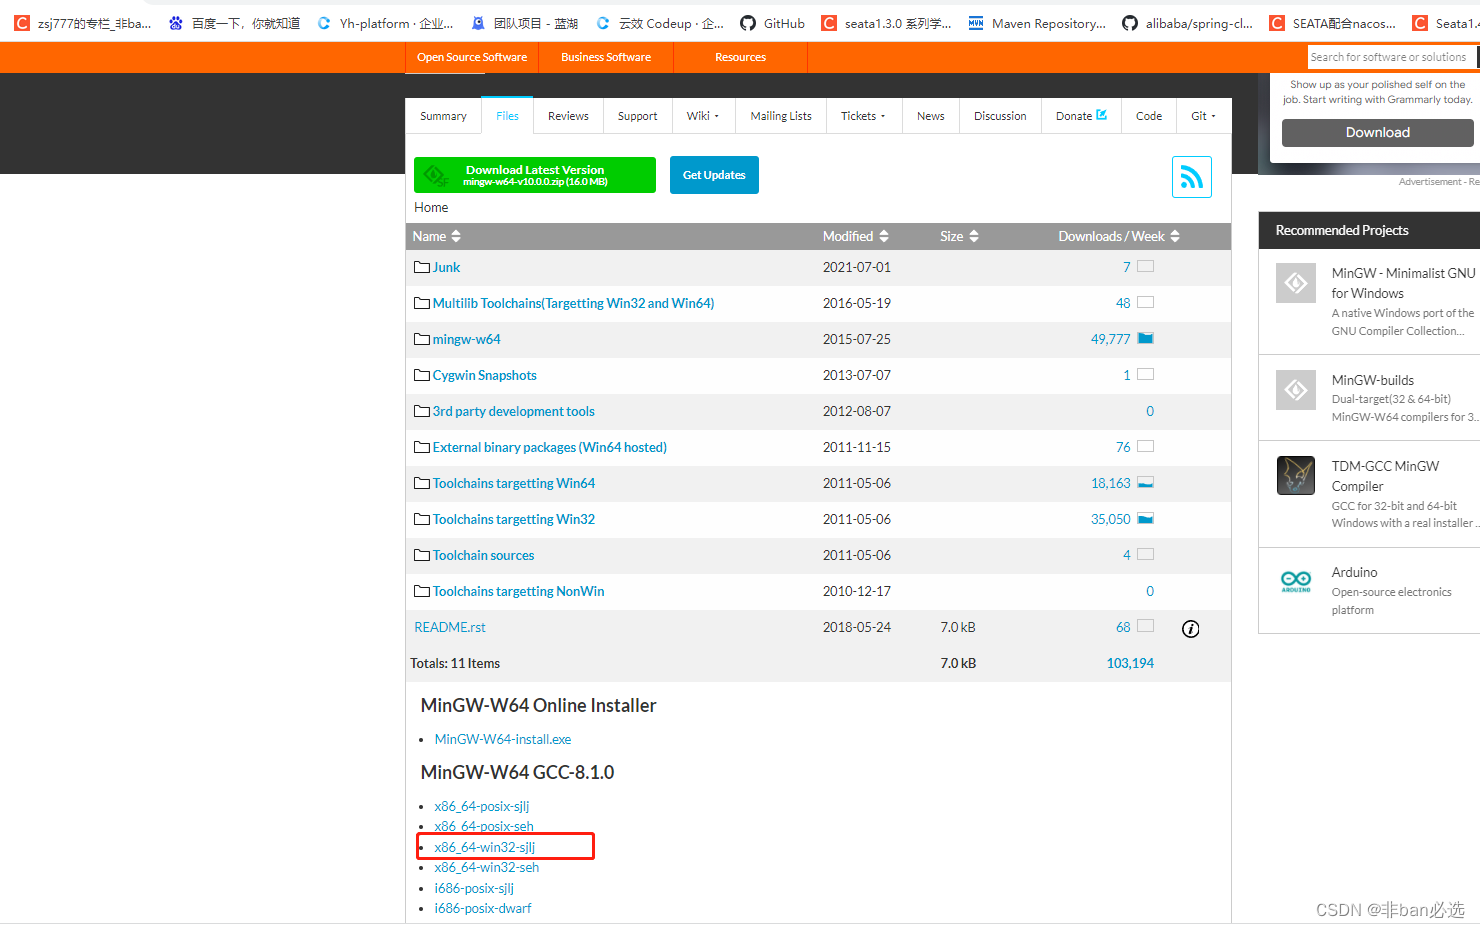The image size is (1480, 928).
Task: Click the External binary packages folder icon
Action: click(422, 447)
